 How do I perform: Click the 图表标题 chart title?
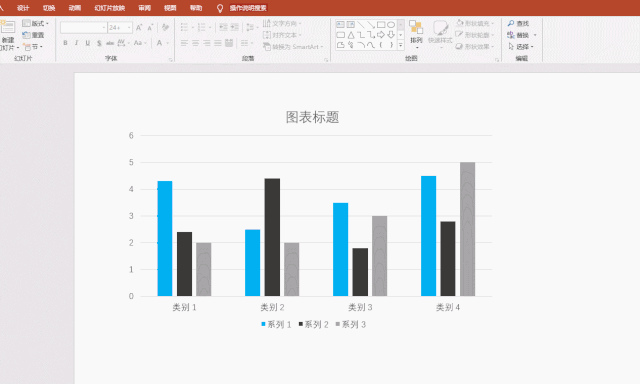[312, 118]
